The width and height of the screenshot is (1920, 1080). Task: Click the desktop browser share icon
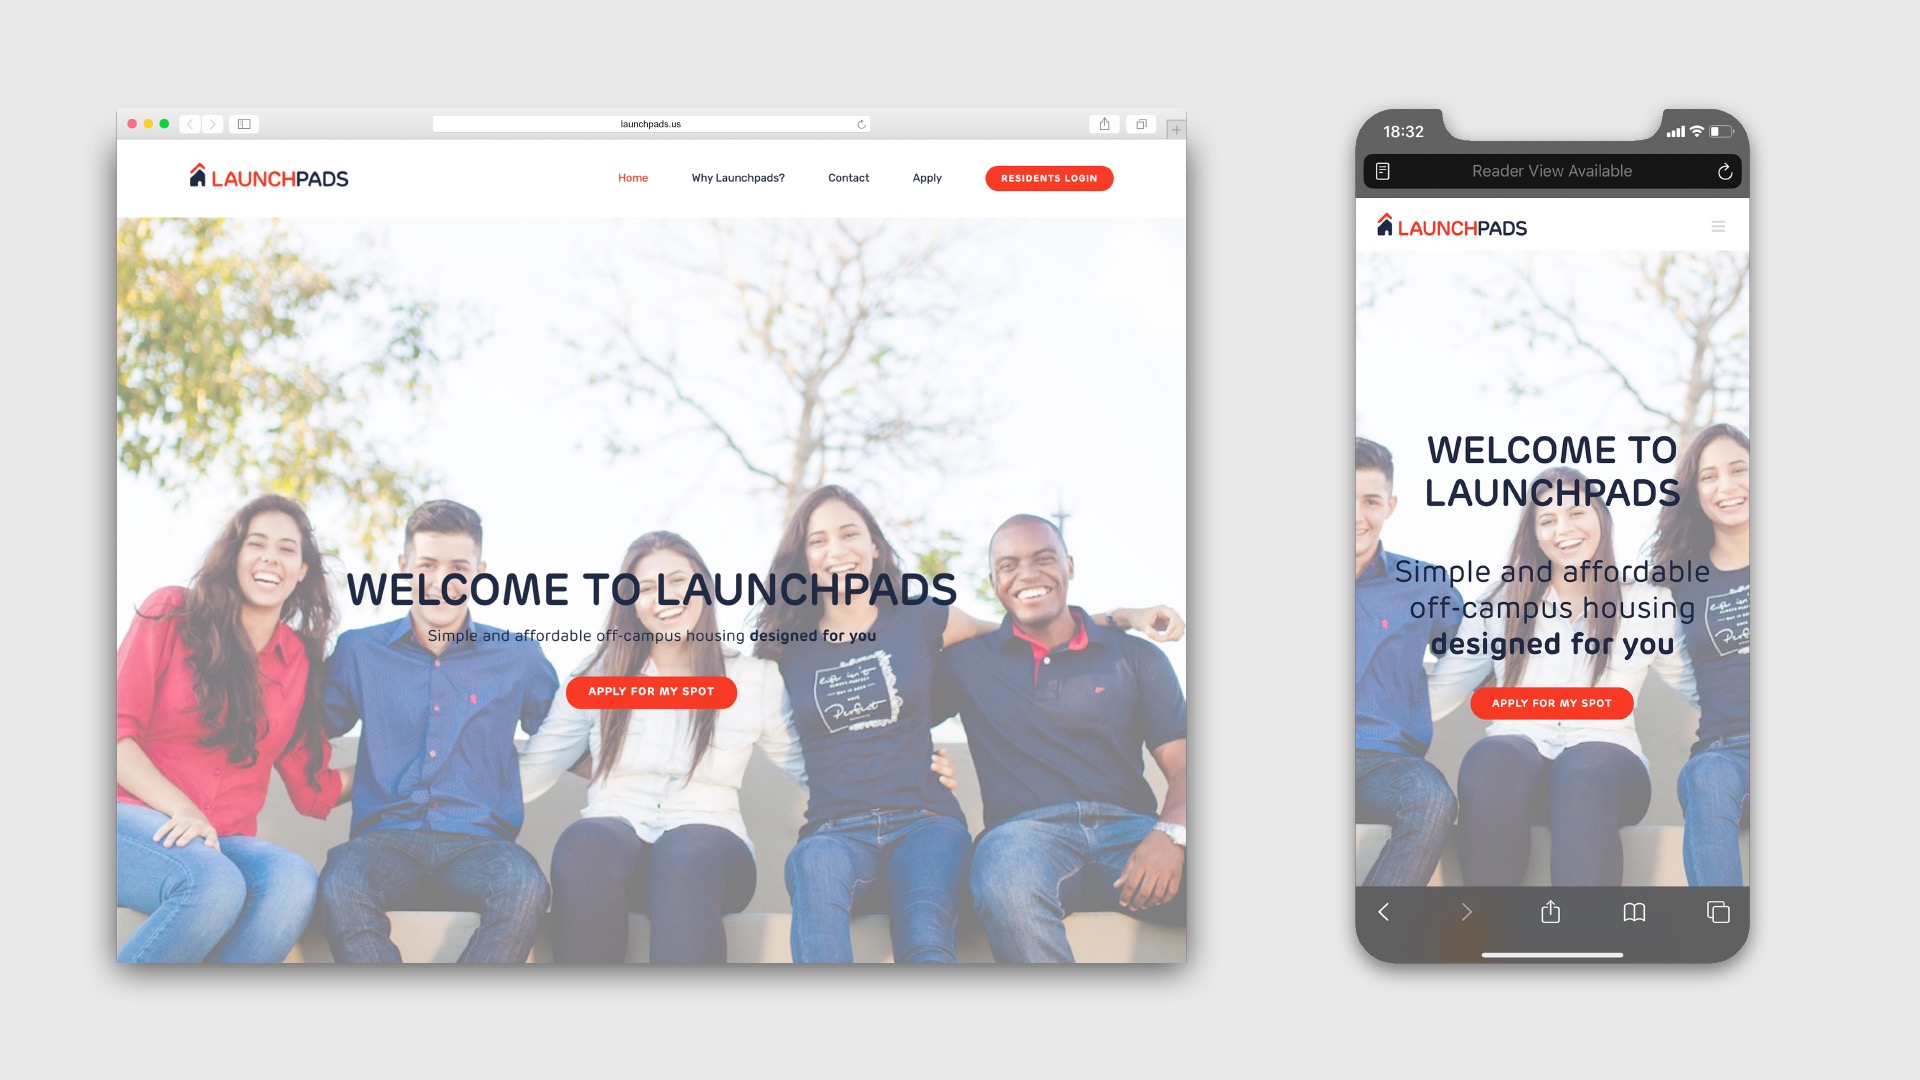(1102, 123)
